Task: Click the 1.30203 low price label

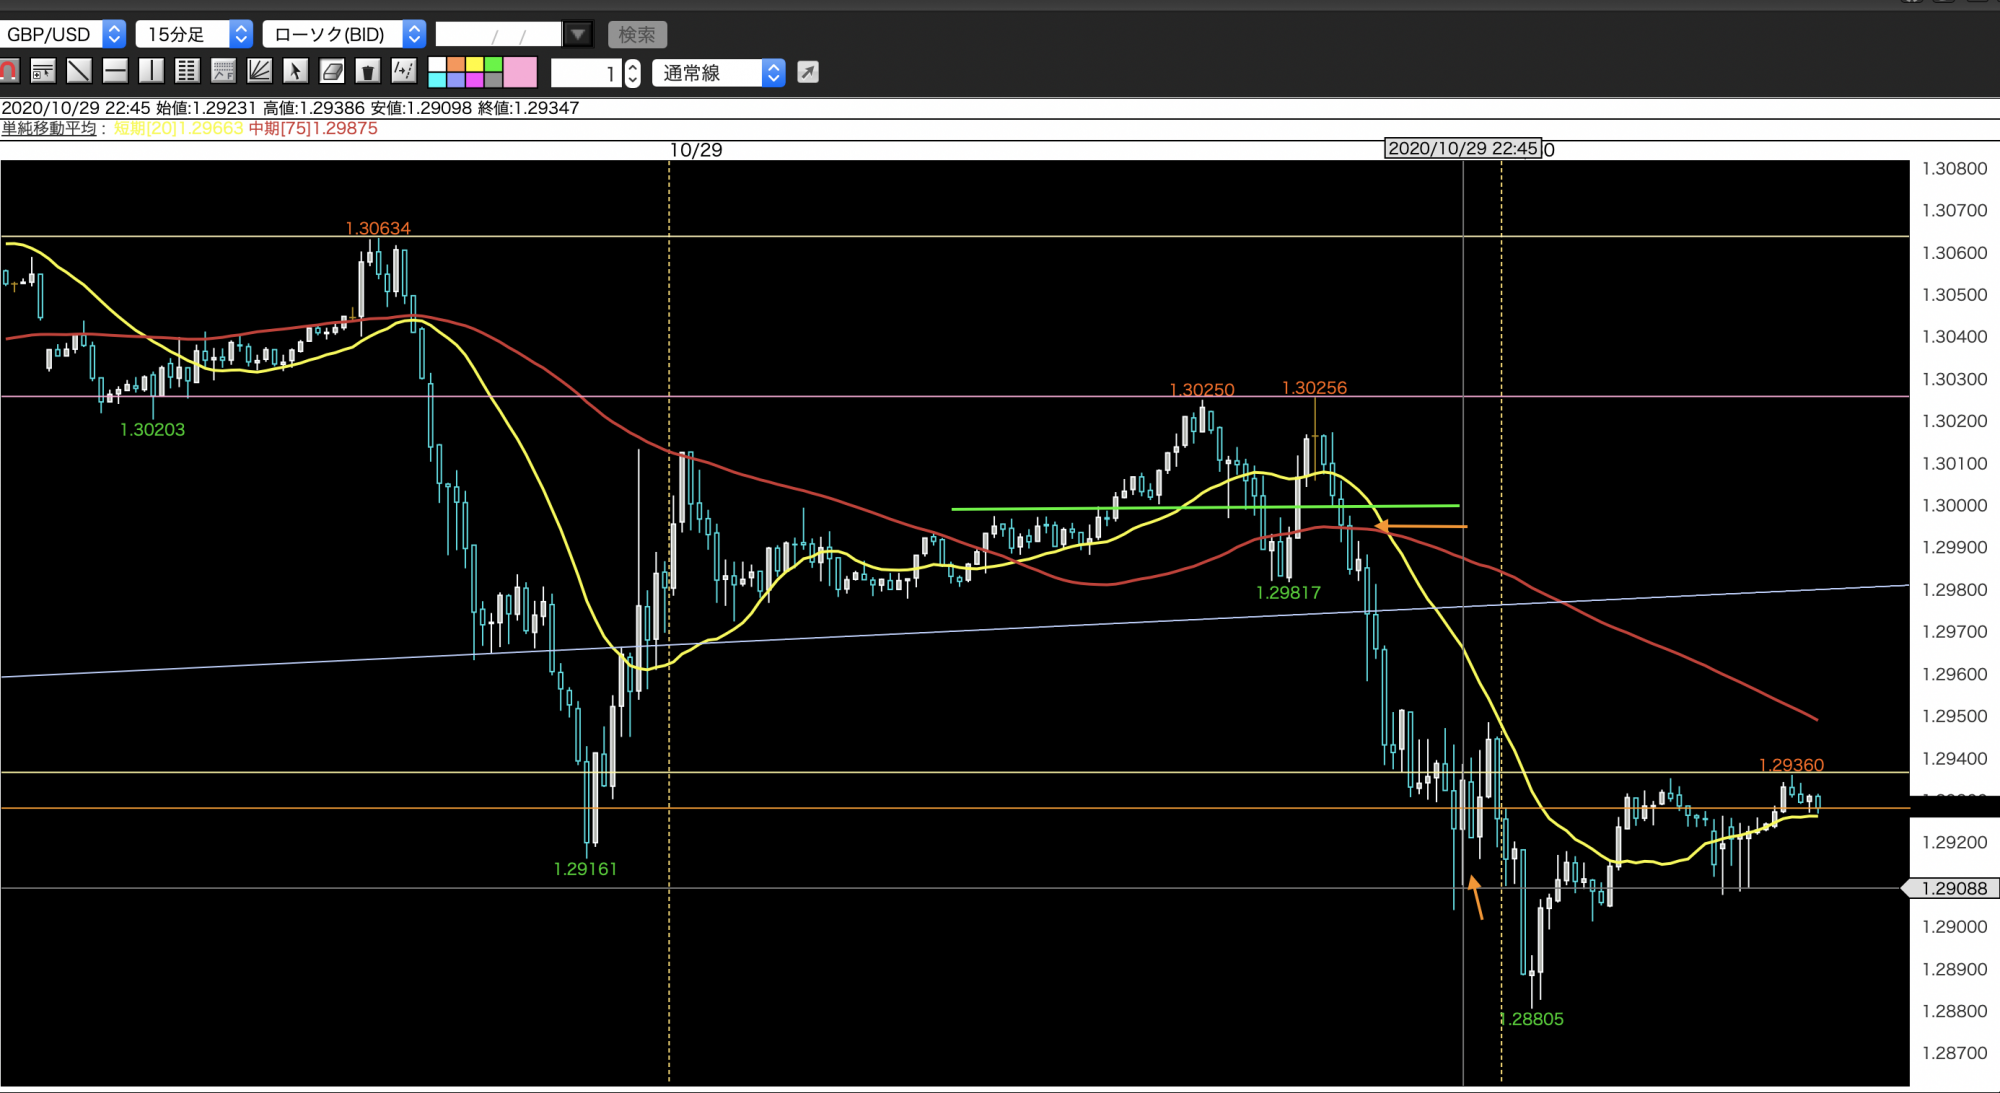Action: (153, 429)
